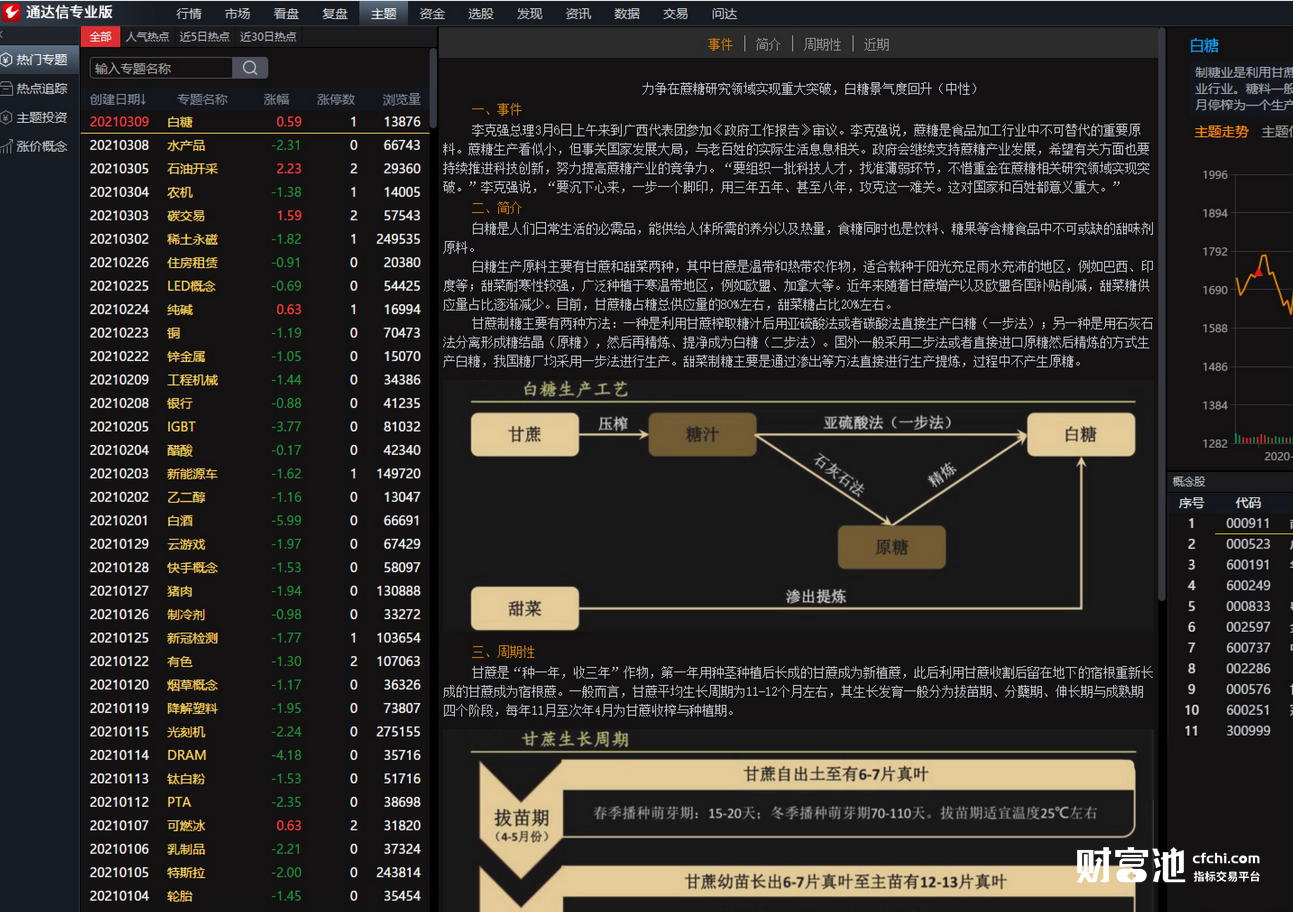Sort by 涨幅 column header
The width and height of the screenshot is (1293, 912).
point(277,99)
